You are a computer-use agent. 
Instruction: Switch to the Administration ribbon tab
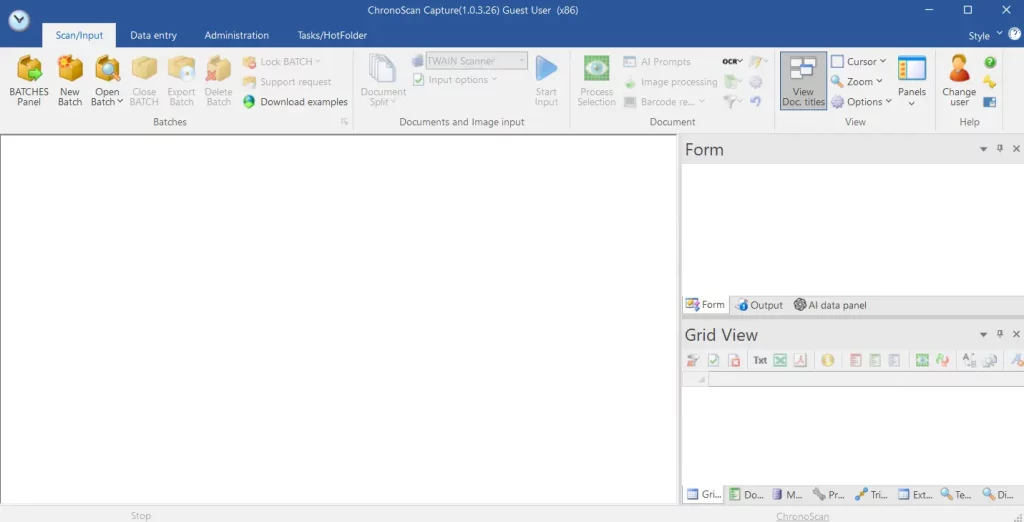(236, 35)
